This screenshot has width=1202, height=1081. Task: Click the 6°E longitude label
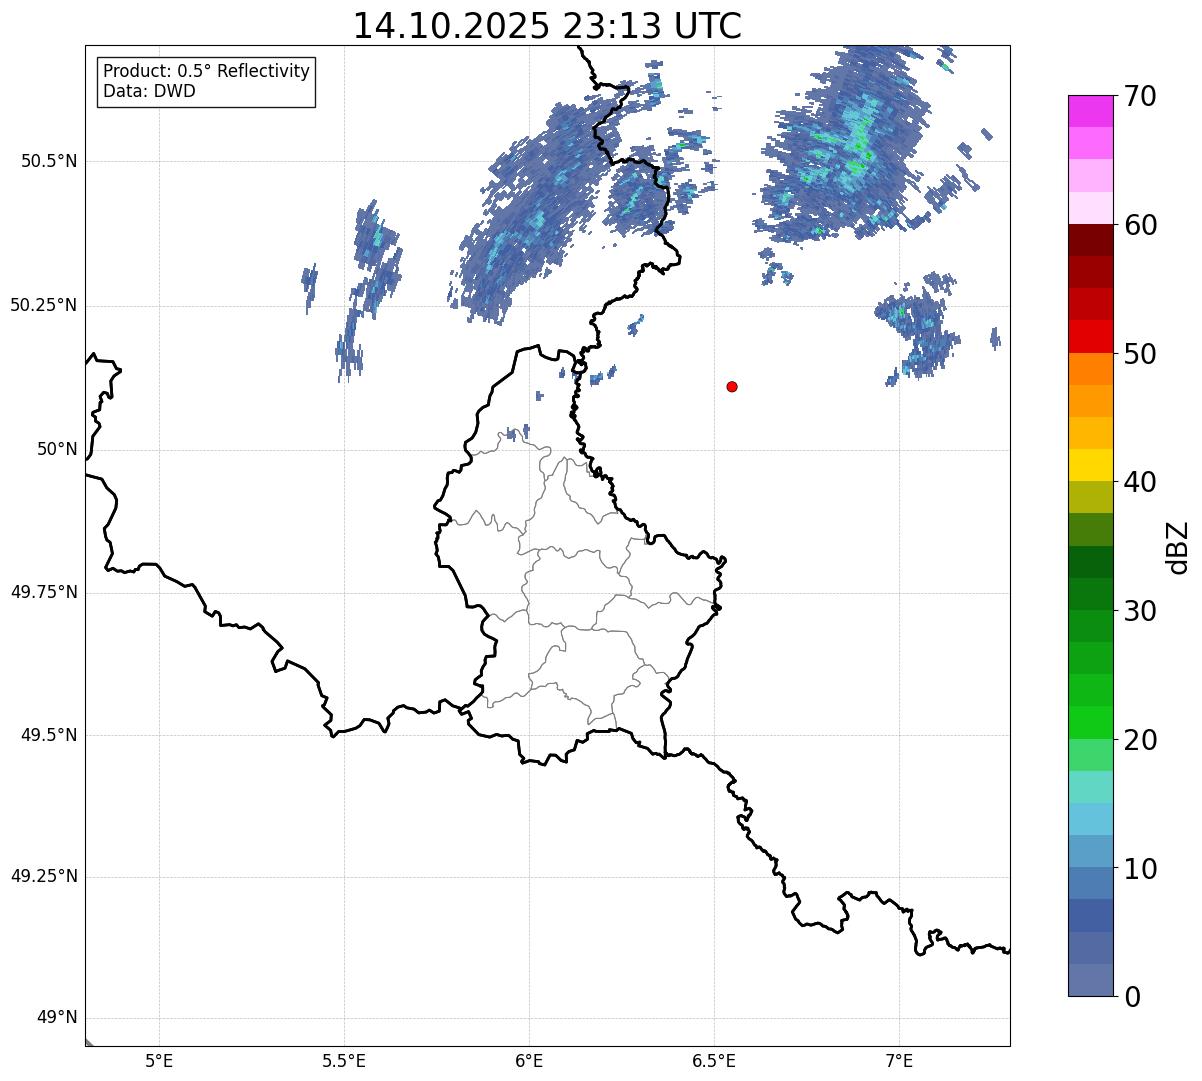529,1061
